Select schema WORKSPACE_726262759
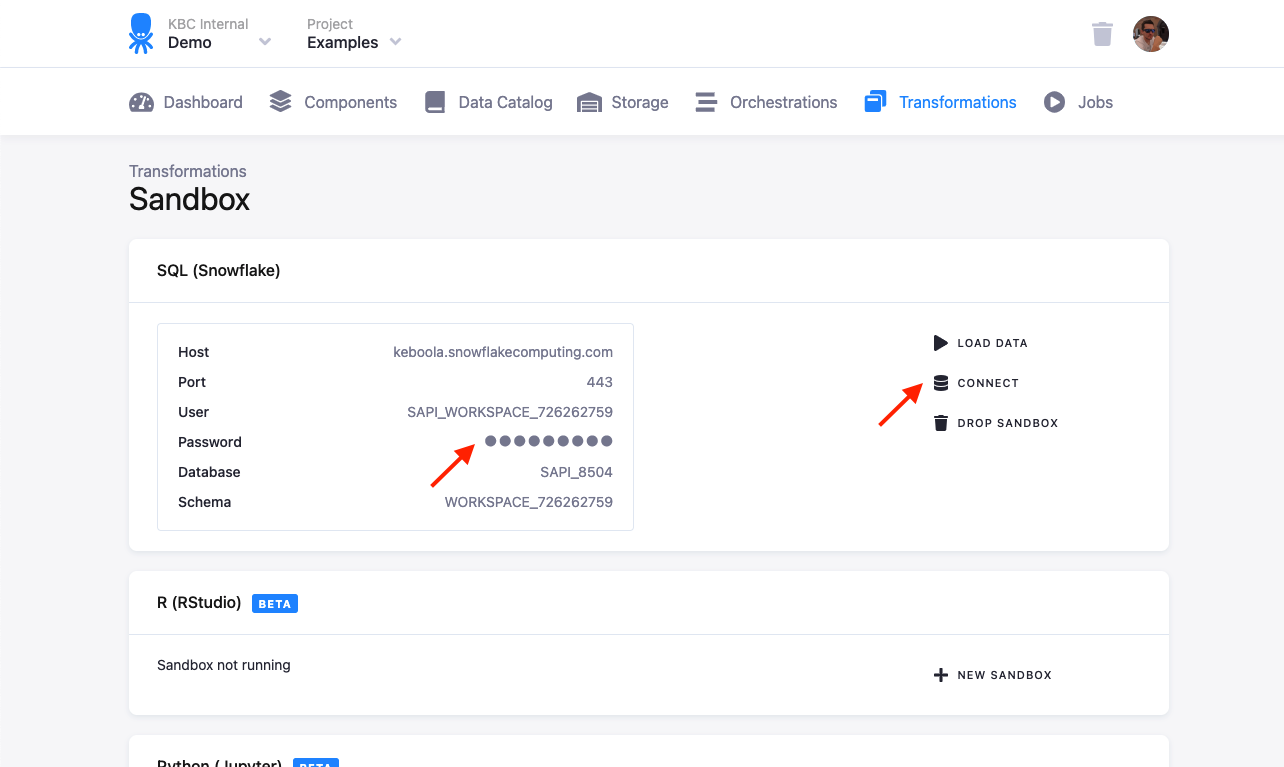The height and width of the screenshot is (767, 1284). 529,502
